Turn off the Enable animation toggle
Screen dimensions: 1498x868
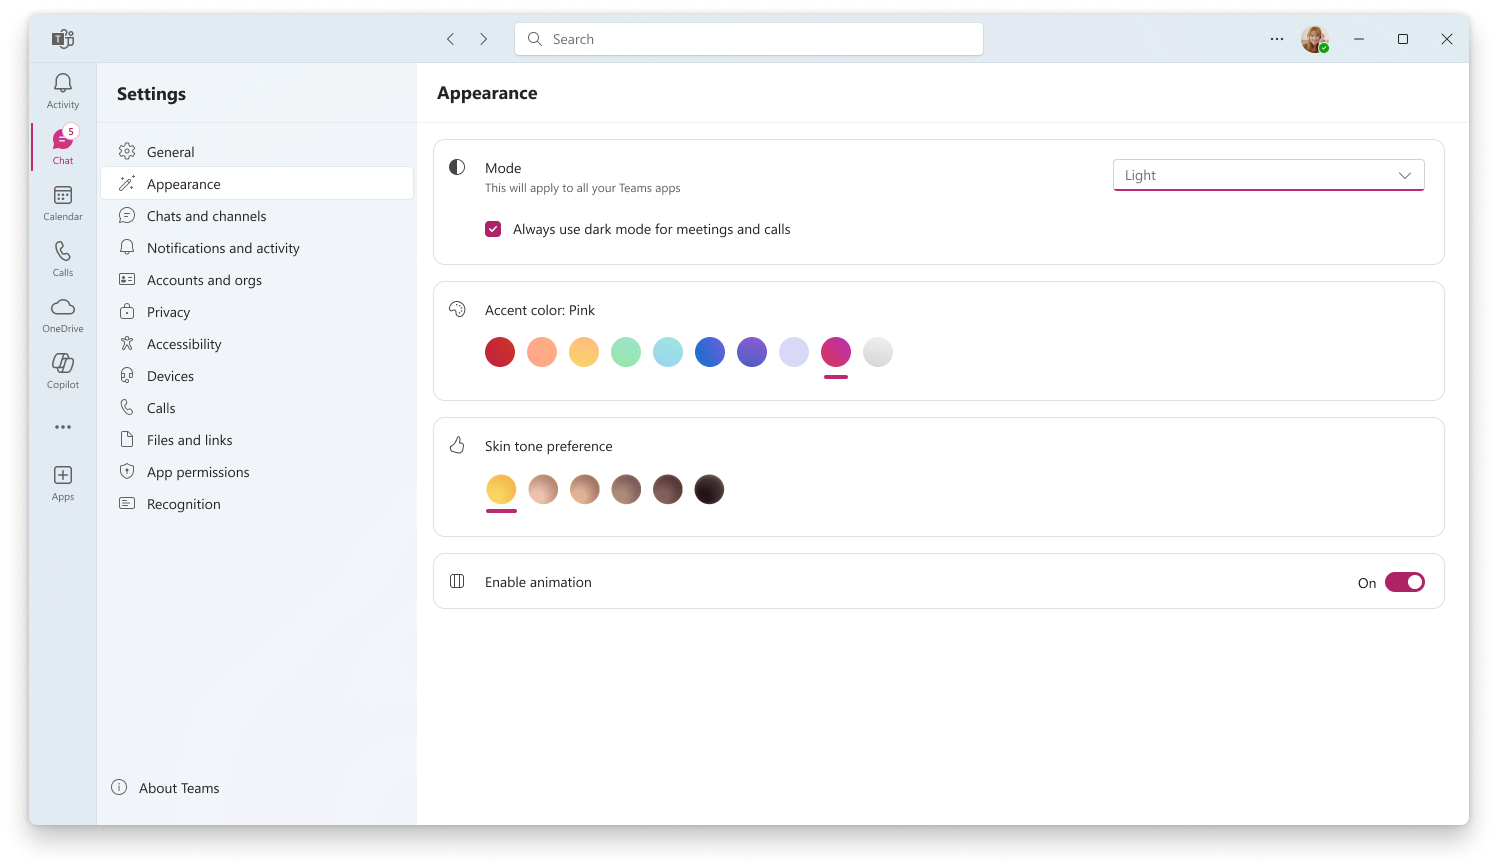(1404, 582)
